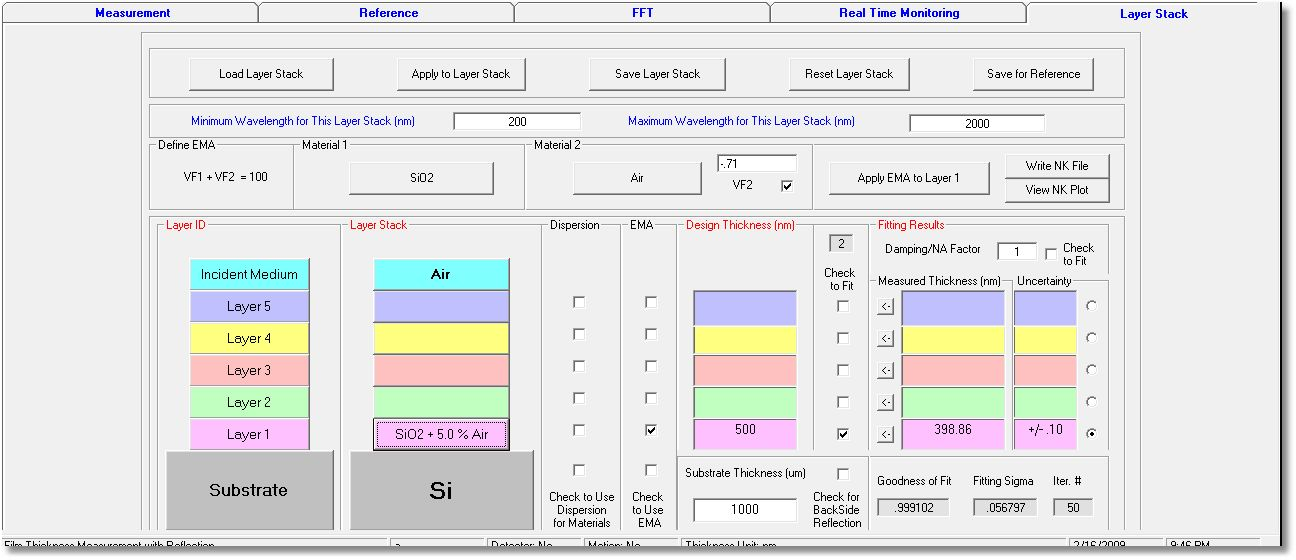Click Layer 5 blue stack material button
This screenshot has height=560, width=1296.
[x=441, y=306]
